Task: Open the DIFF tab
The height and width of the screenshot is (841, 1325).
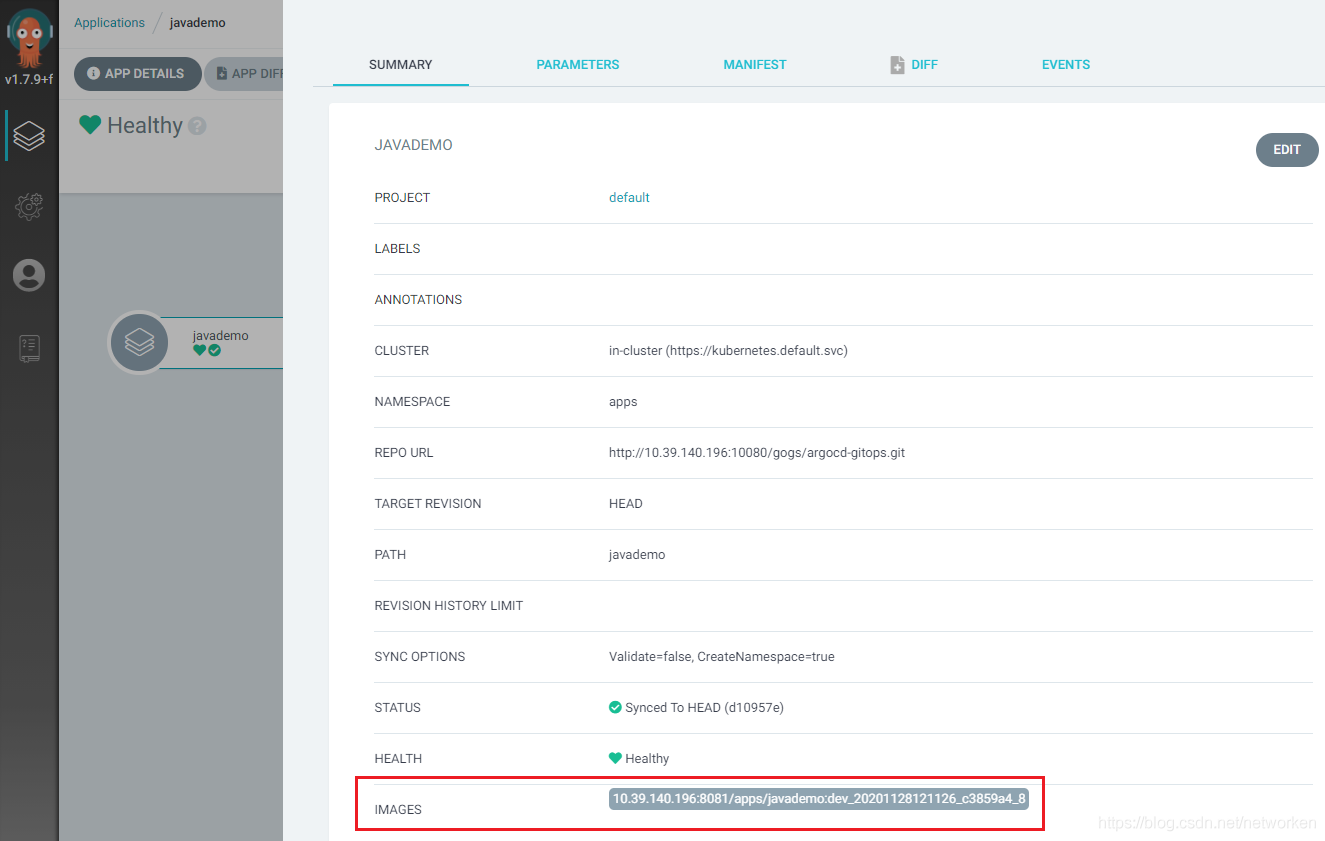Action: (914, 64)
